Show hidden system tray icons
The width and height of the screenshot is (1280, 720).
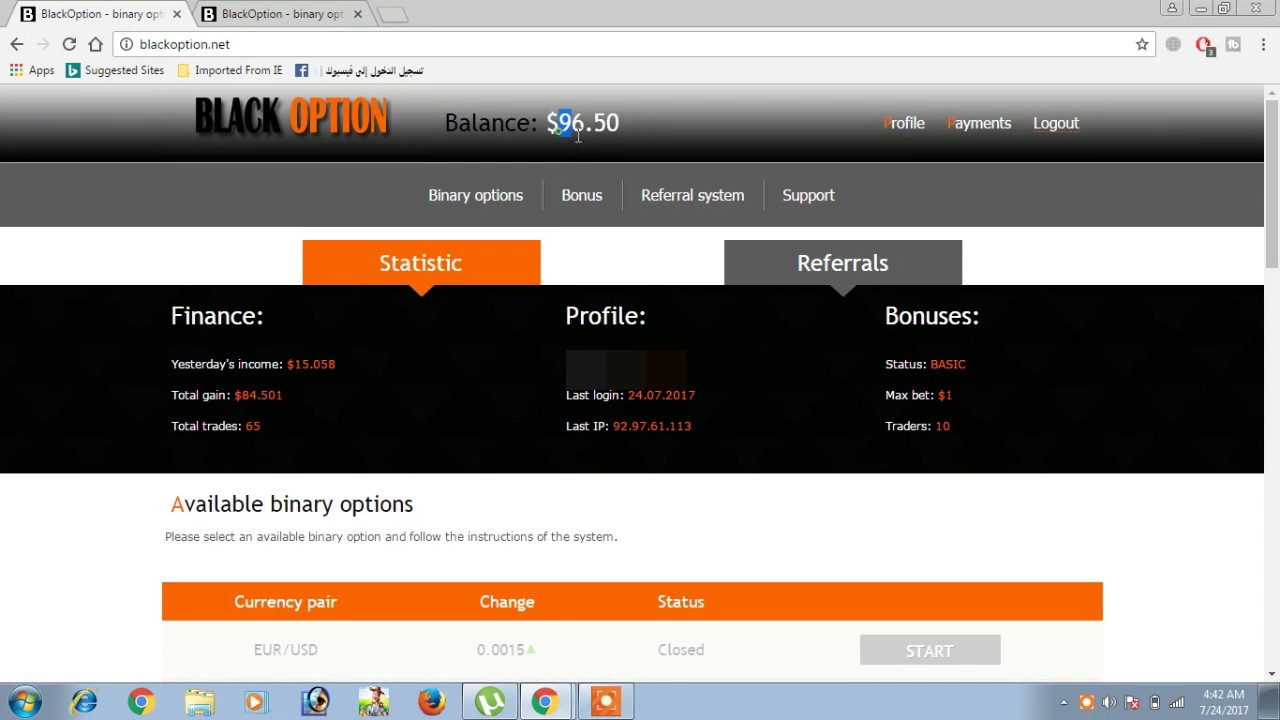pyautogui.click(x=1063, y=702)
